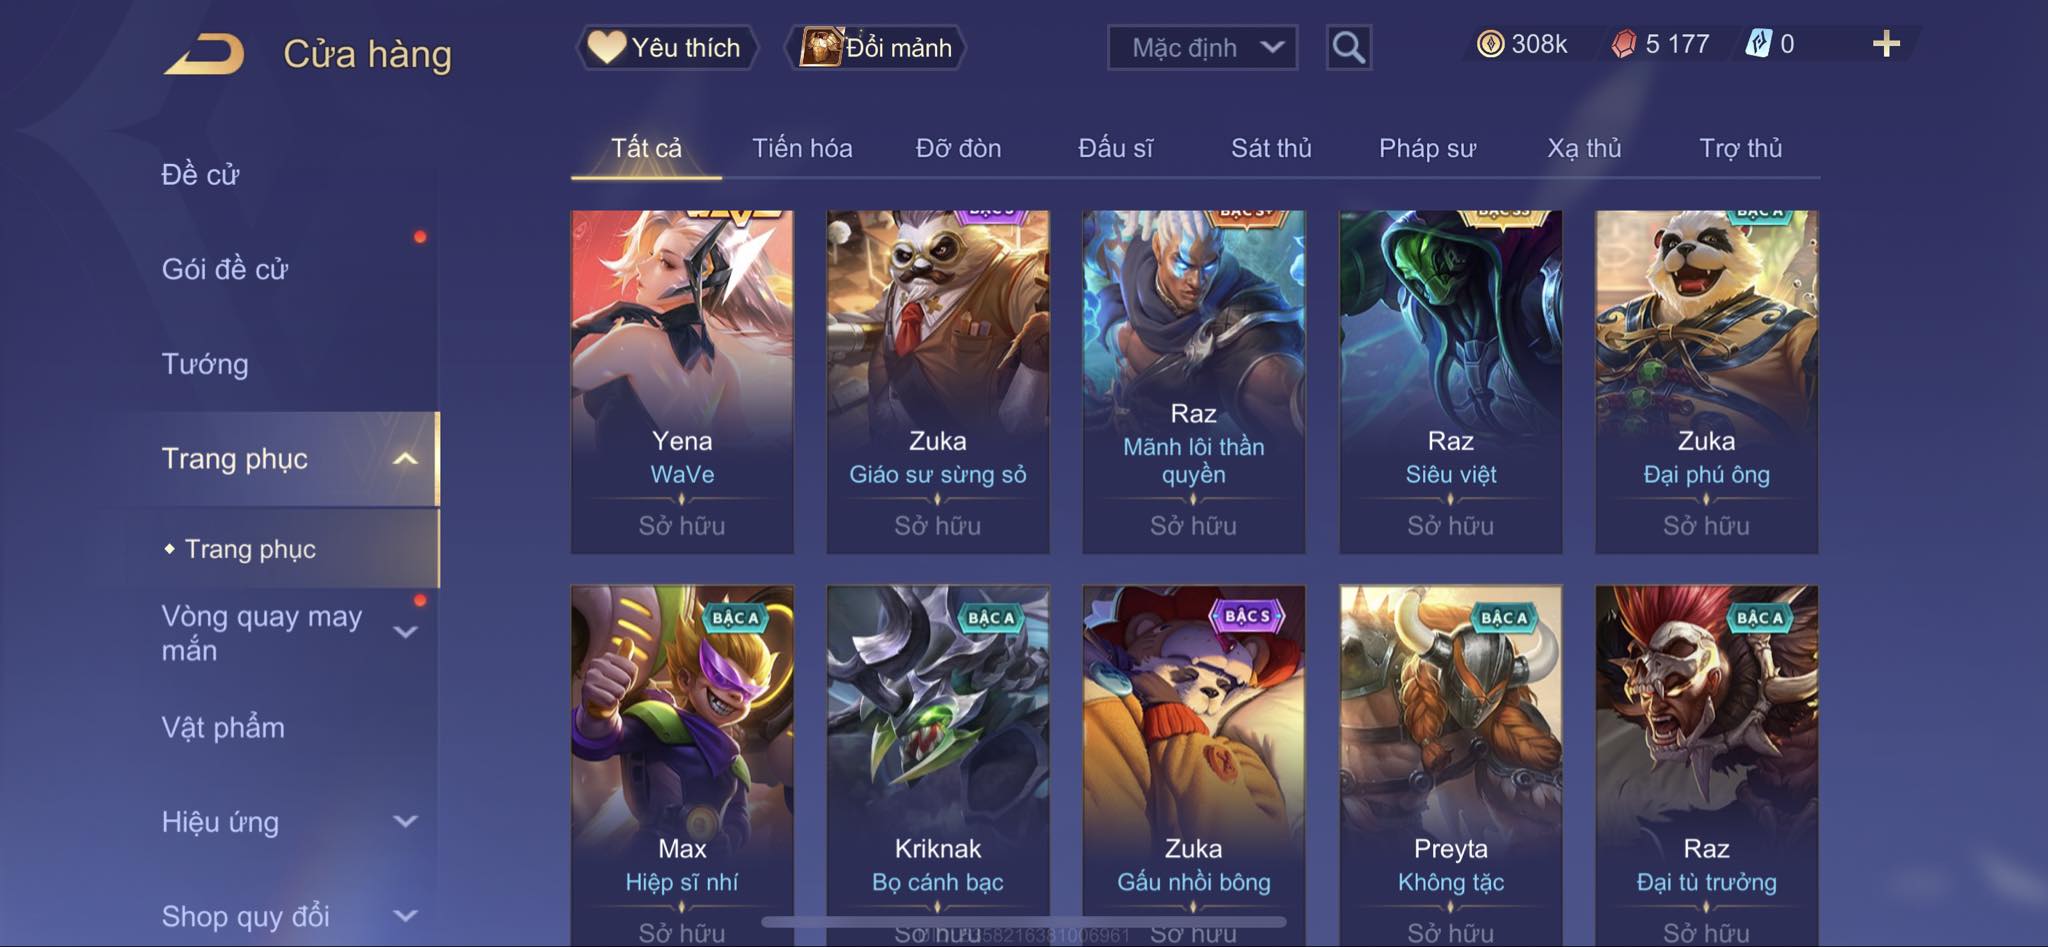Open the Yena WaVe skin card
The height and width of the screenshot is (947, 2048).
point(682,381)
